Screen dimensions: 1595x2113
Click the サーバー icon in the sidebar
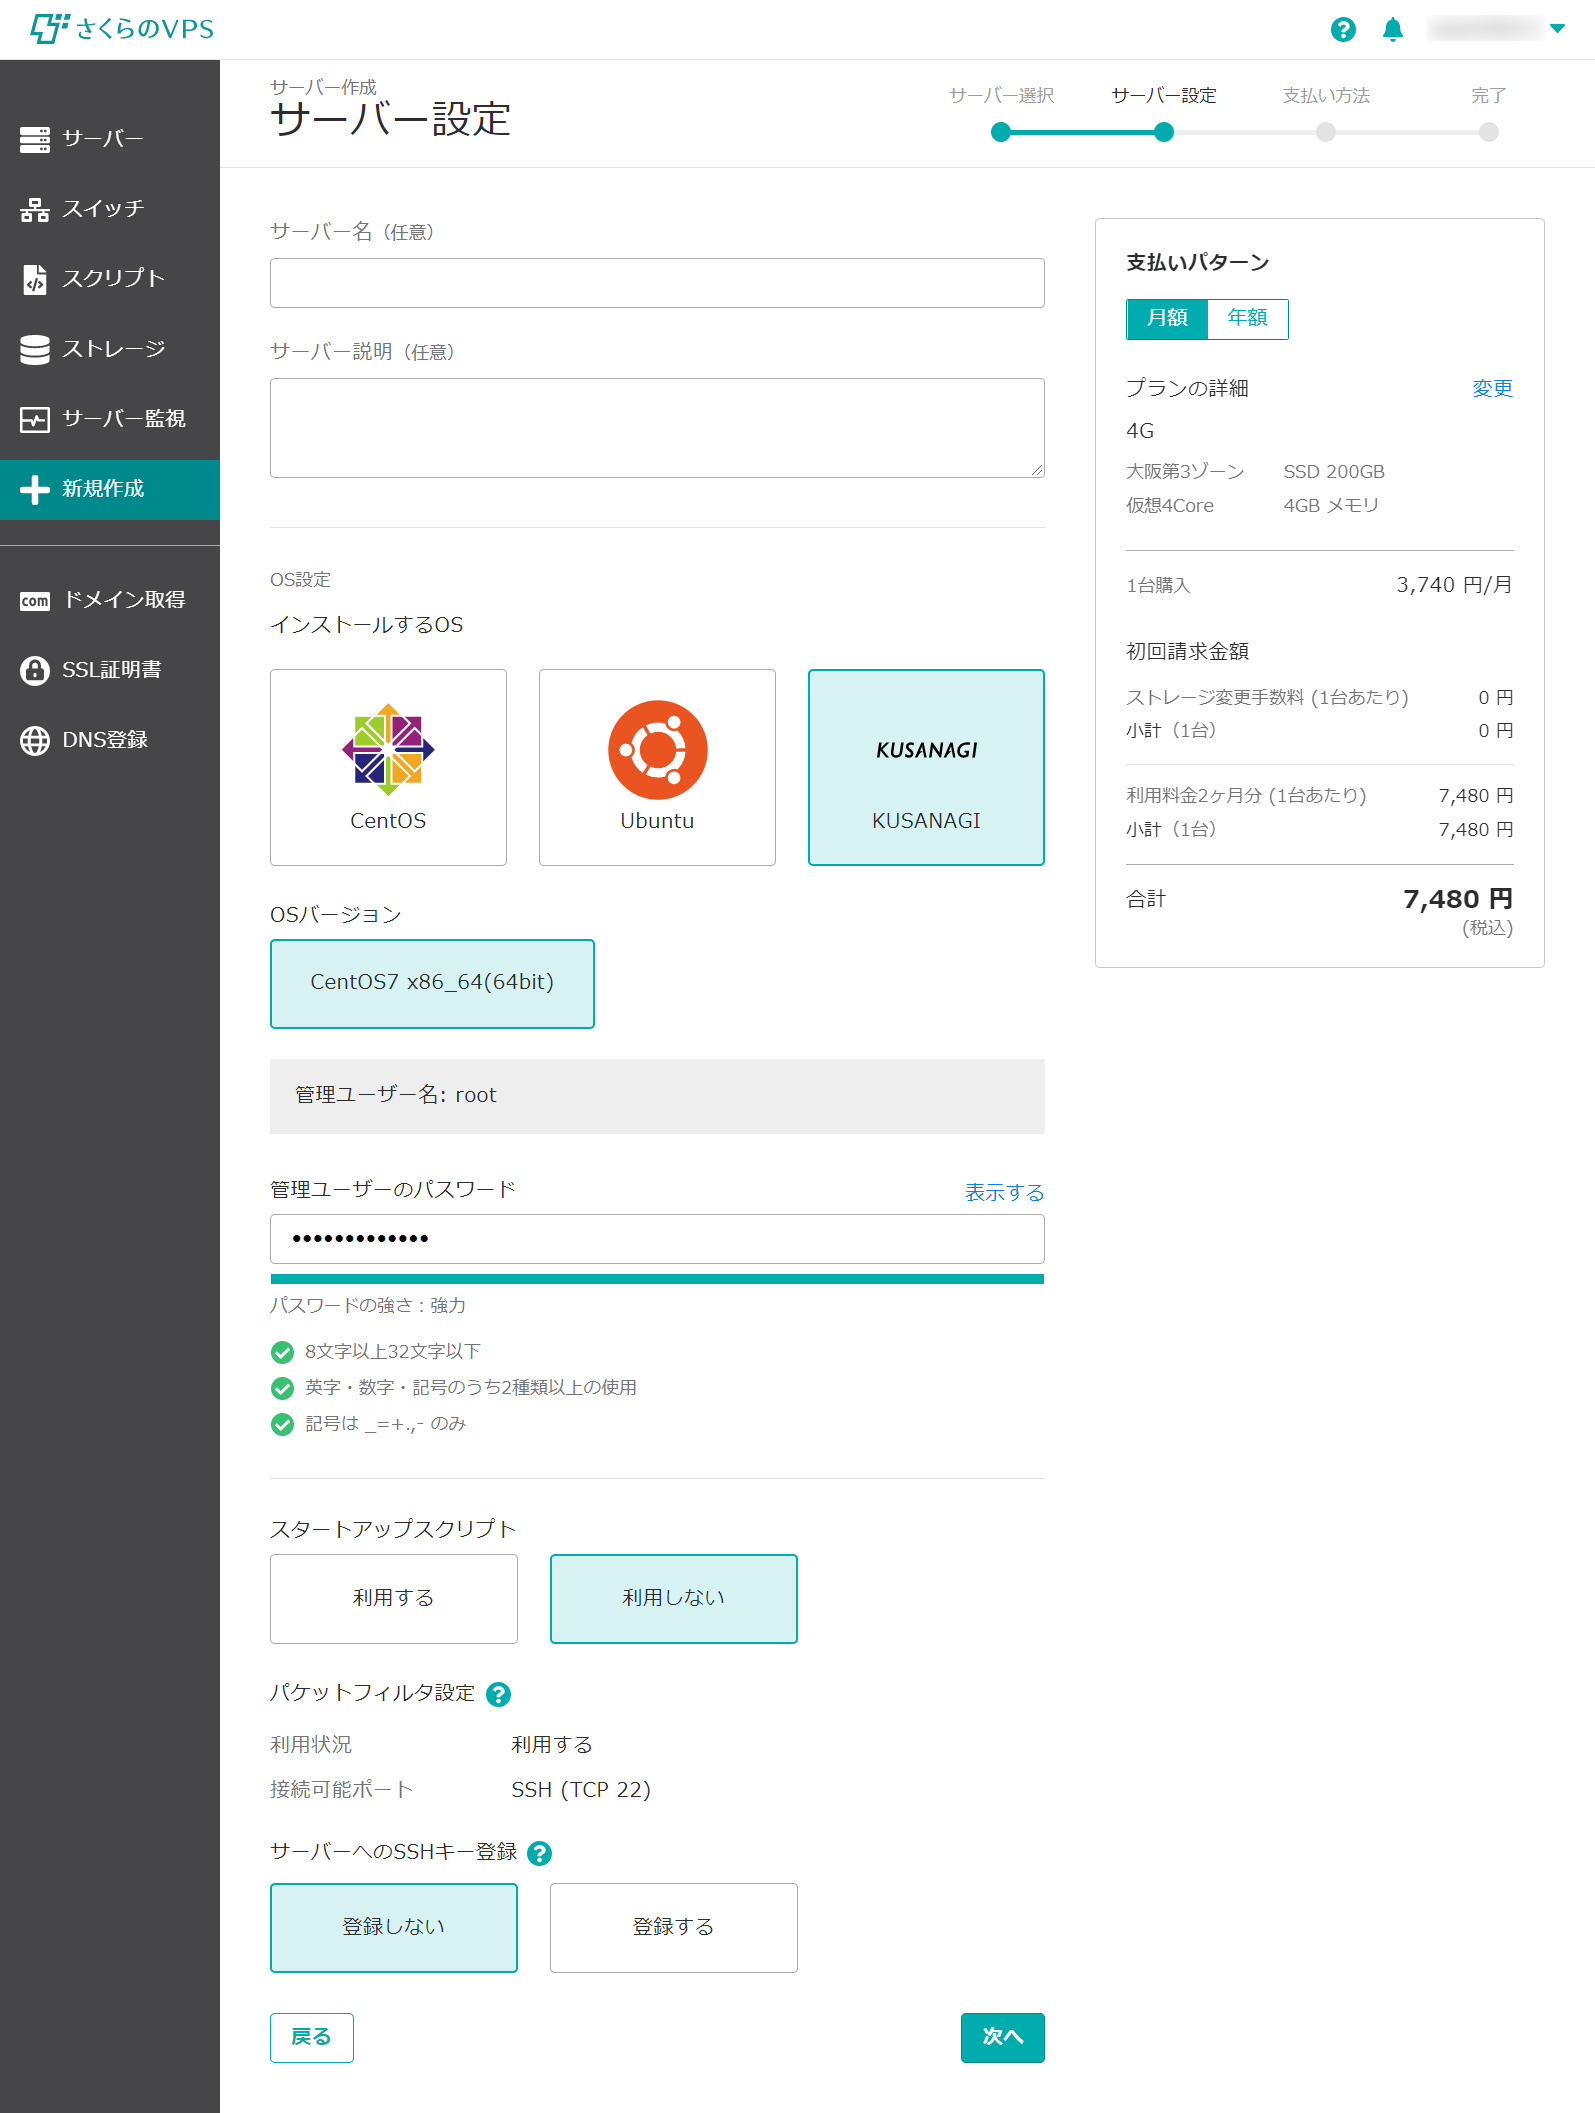(35, 139)
